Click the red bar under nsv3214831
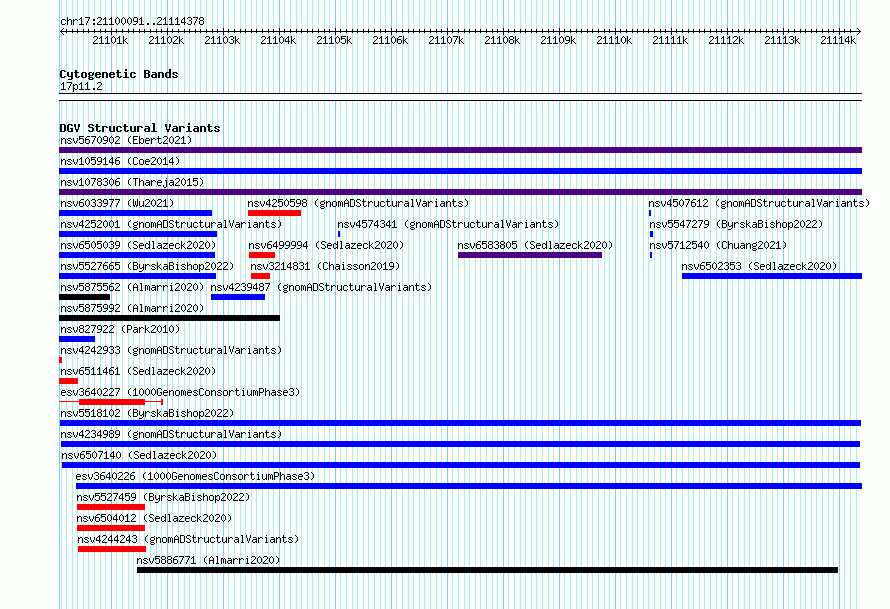Screen dimensions: 890x609 260,276
